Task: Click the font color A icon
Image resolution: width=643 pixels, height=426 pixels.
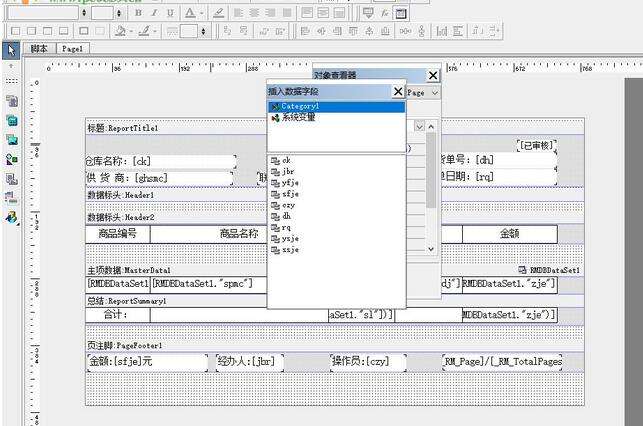Action: point(190,13)
